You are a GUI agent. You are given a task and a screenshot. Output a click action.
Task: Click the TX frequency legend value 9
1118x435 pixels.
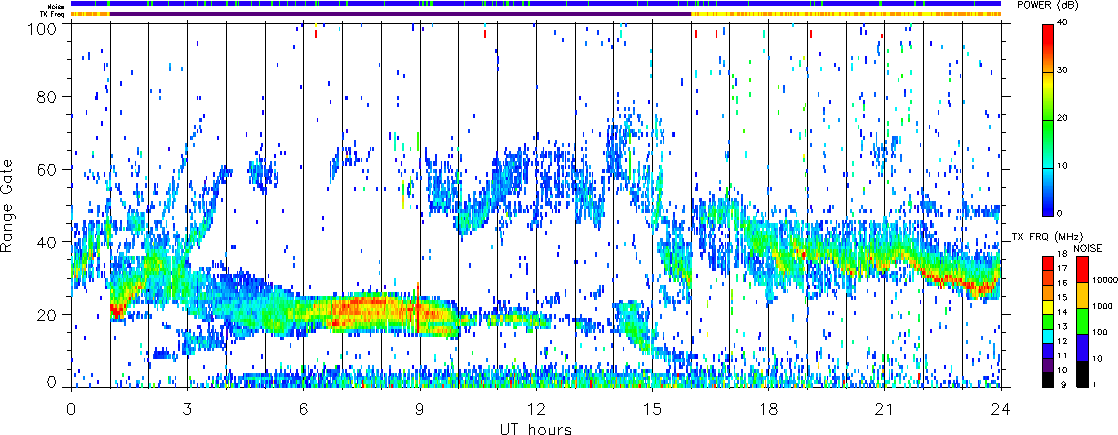pos(1065,386)
